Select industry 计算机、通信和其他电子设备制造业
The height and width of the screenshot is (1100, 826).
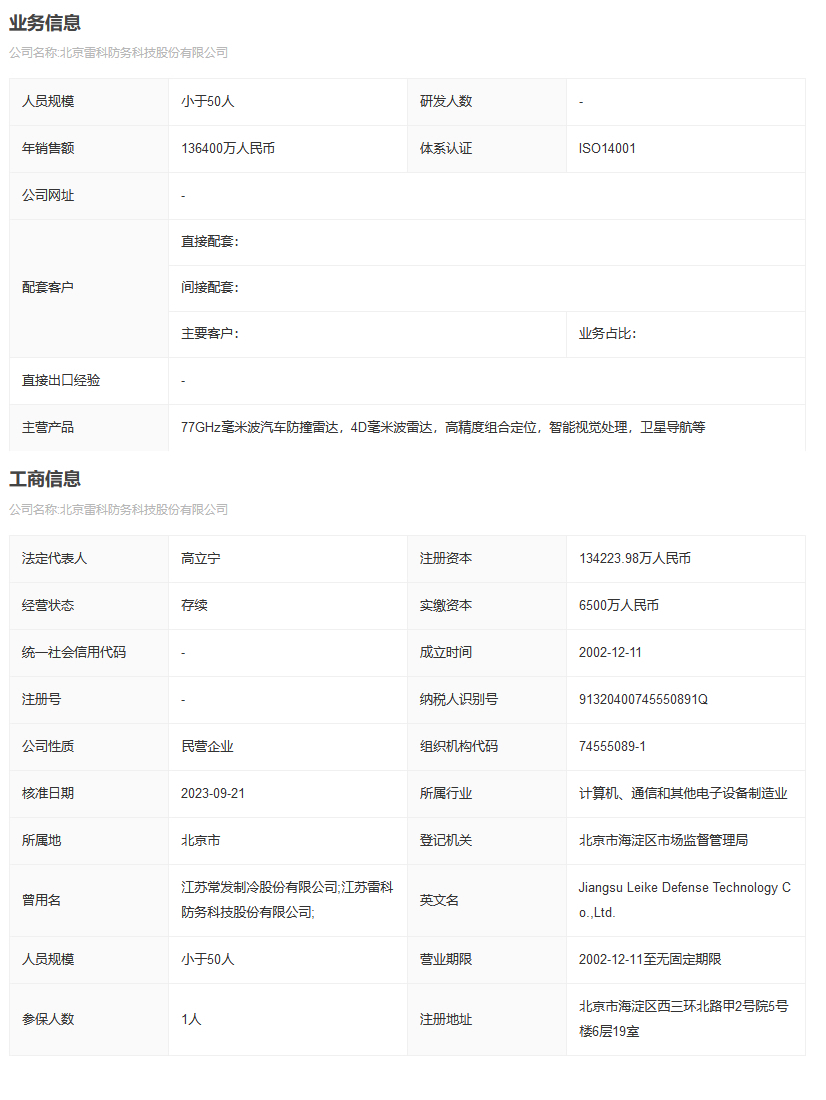click(x=683, y=794)
